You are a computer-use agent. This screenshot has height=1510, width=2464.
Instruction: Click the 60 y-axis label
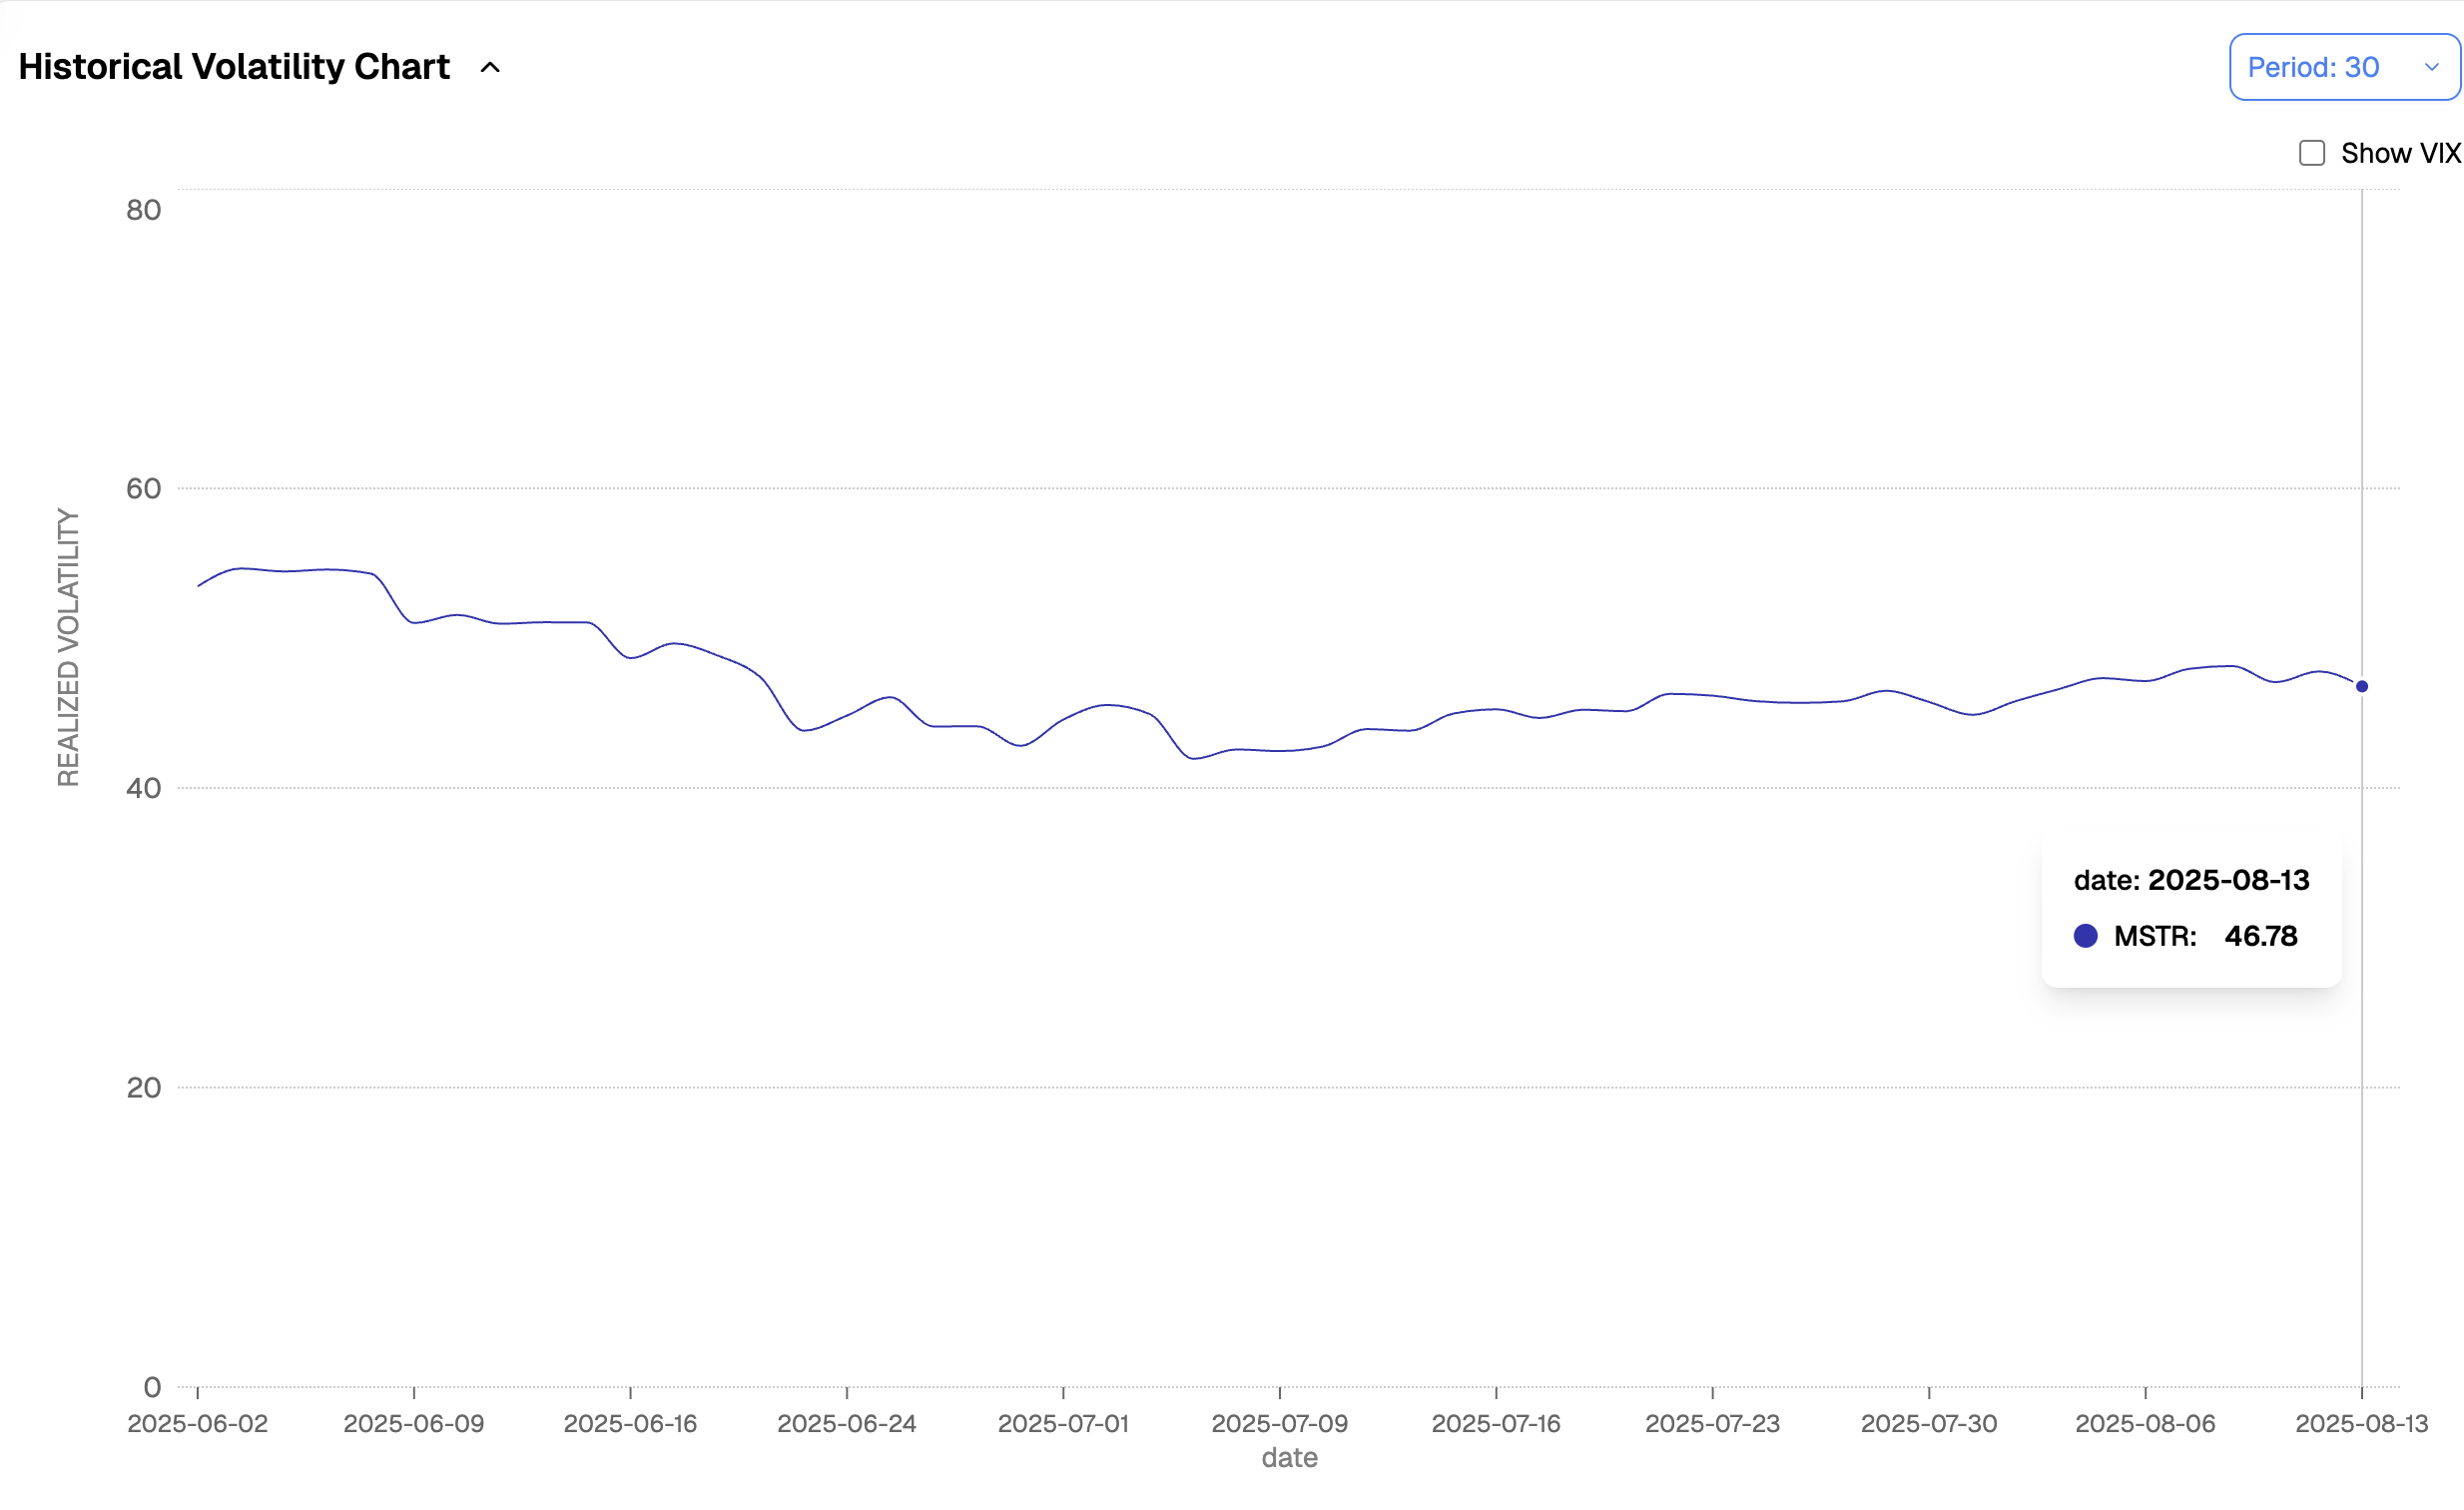tap(144, 489)
